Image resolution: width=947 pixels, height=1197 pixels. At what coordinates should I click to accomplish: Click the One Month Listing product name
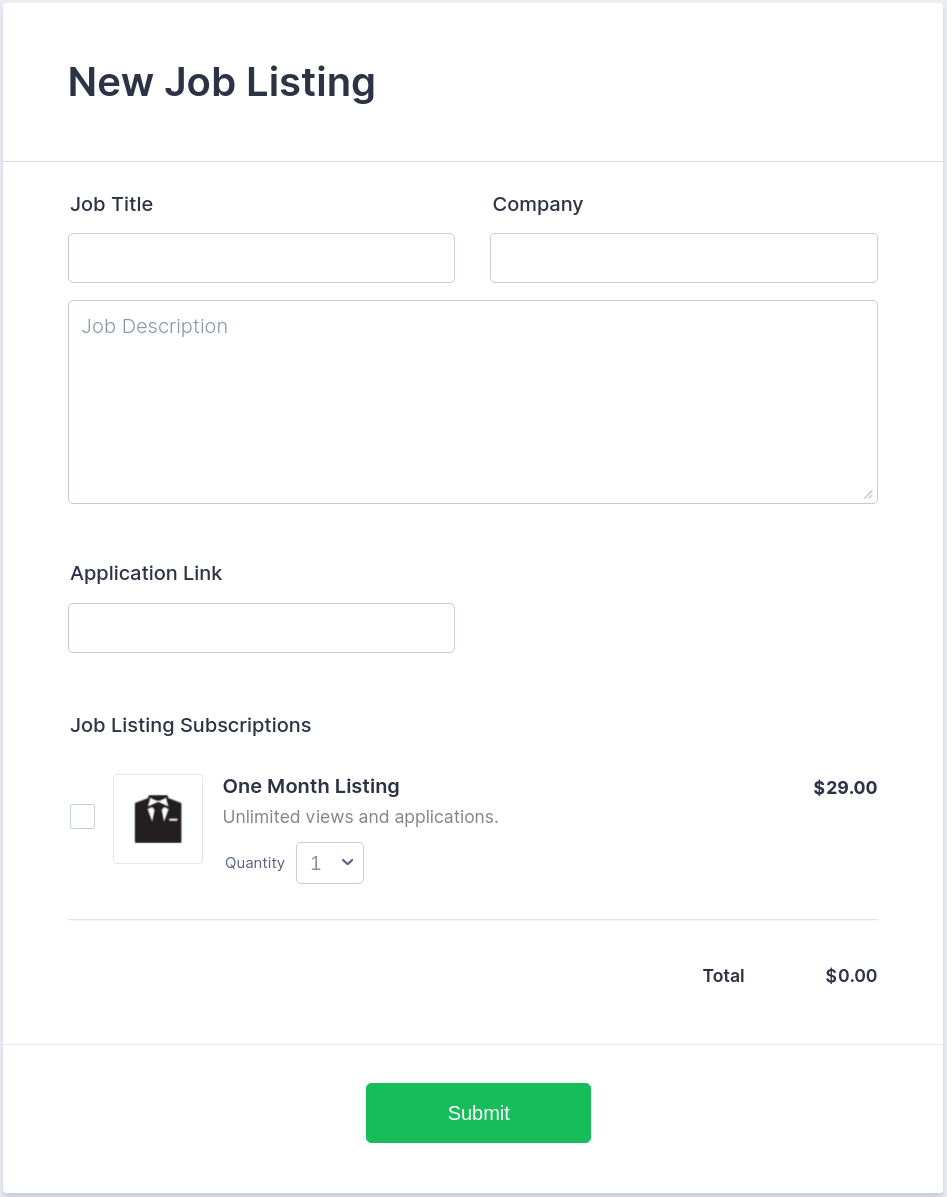tap(311, 786)
